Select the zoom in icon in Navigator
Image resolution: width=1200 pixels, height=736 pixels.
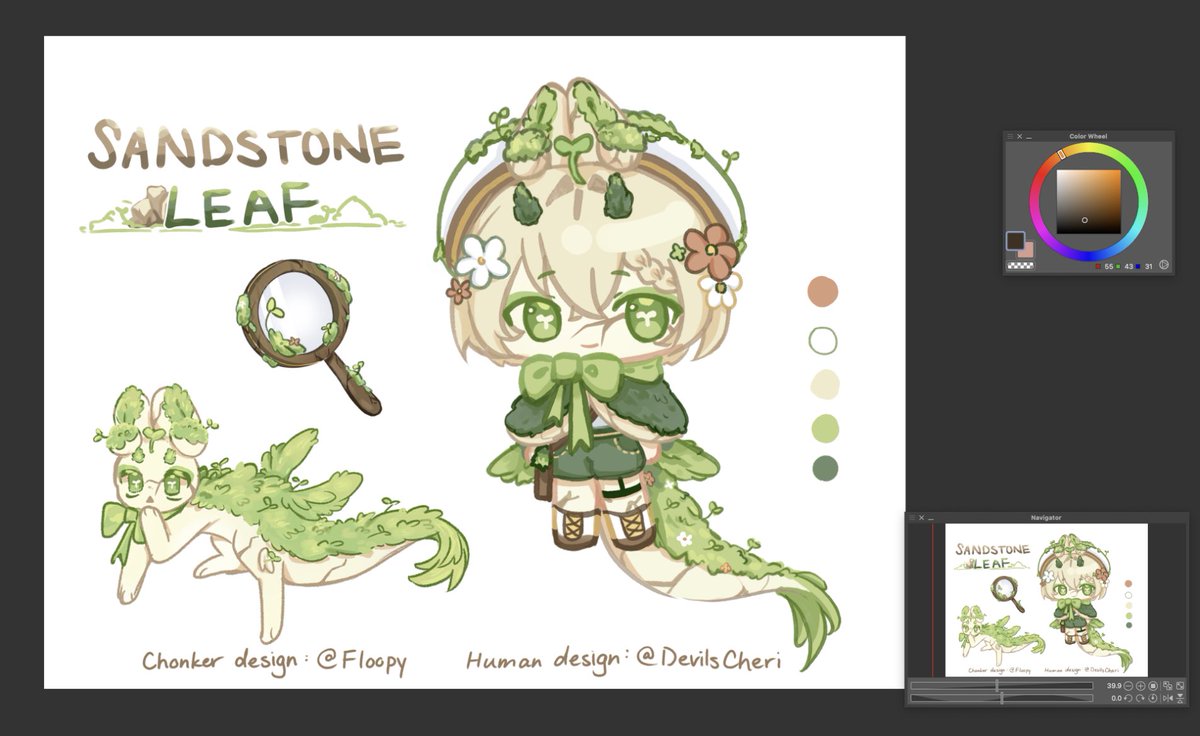[x=1139, y=685]
